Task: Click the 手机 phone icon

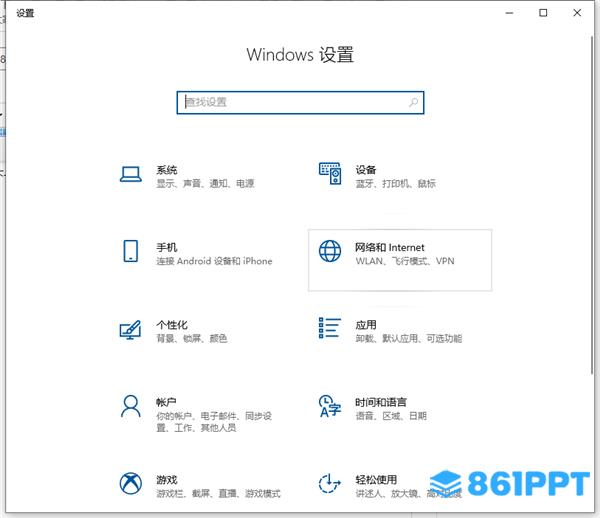Action: 130,251
